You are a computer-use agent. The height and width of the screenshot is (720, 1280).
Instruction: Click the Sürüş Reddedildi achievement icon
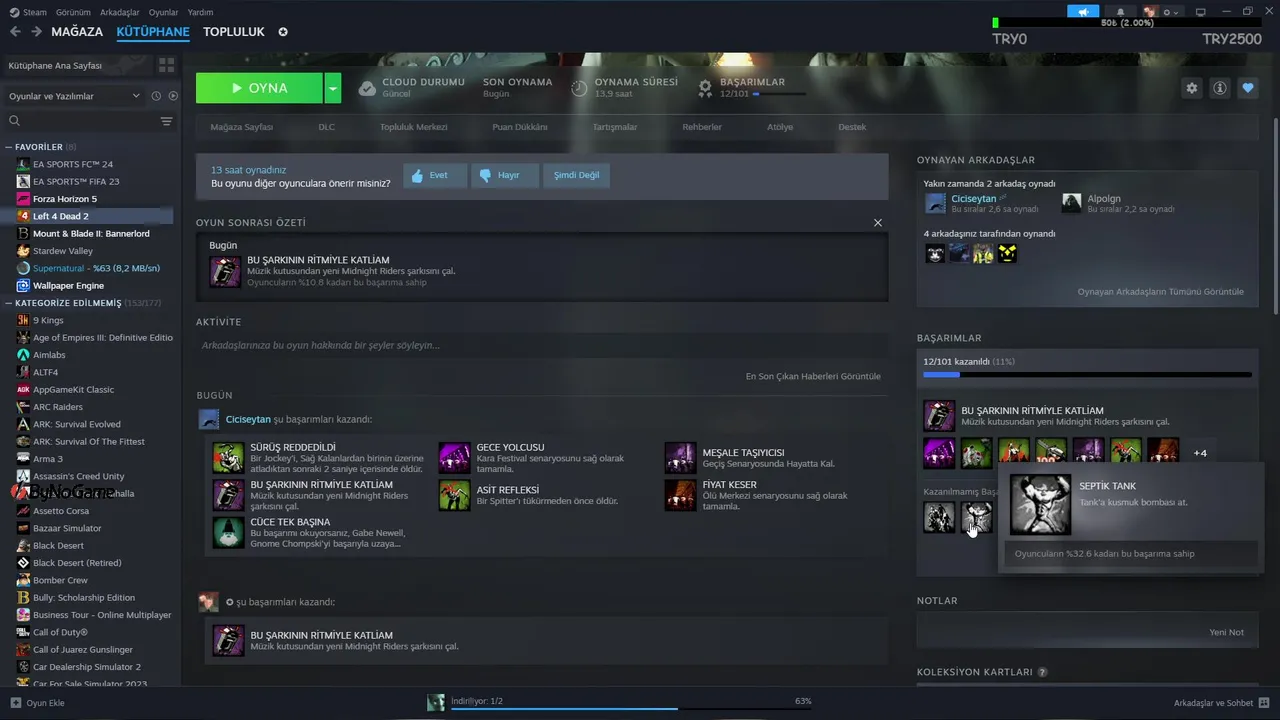pyautogui.click(x=228, y=457)
